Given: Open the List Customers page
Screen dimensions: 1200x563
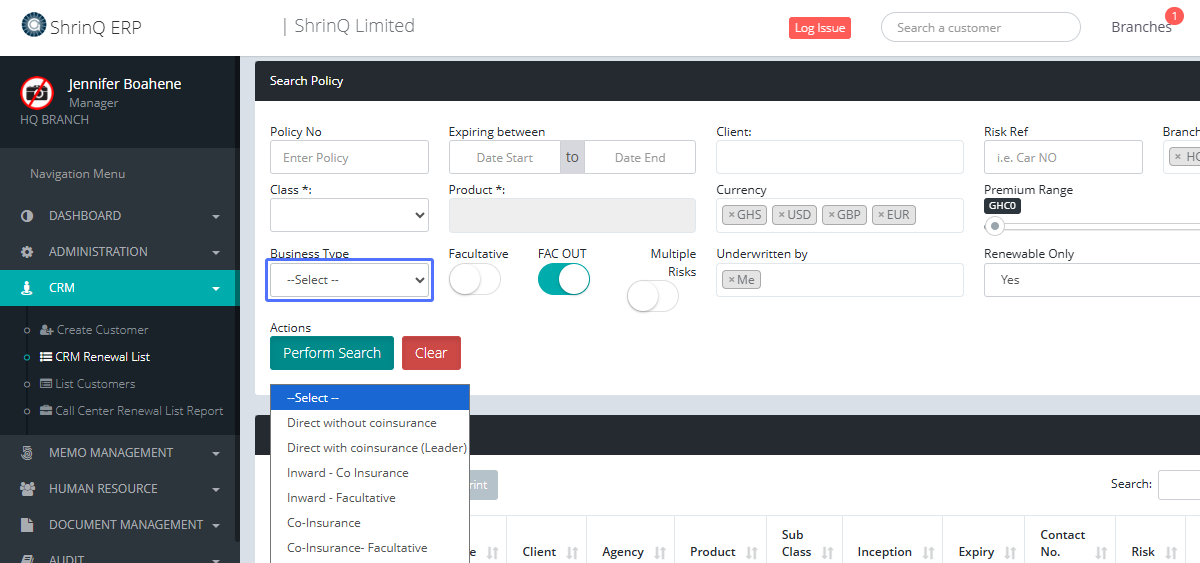Looking at the screenshot, I should (x=95, y=384).
